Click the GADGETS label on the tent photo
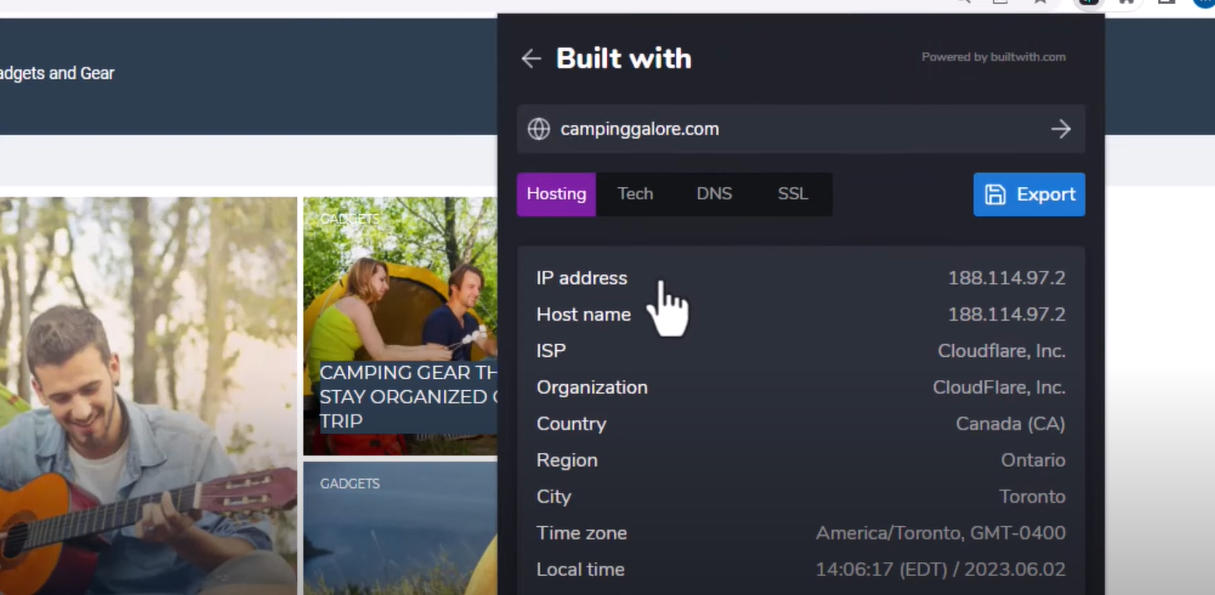The height and width of the screenshot is (595, 1215). coord(350,218)
